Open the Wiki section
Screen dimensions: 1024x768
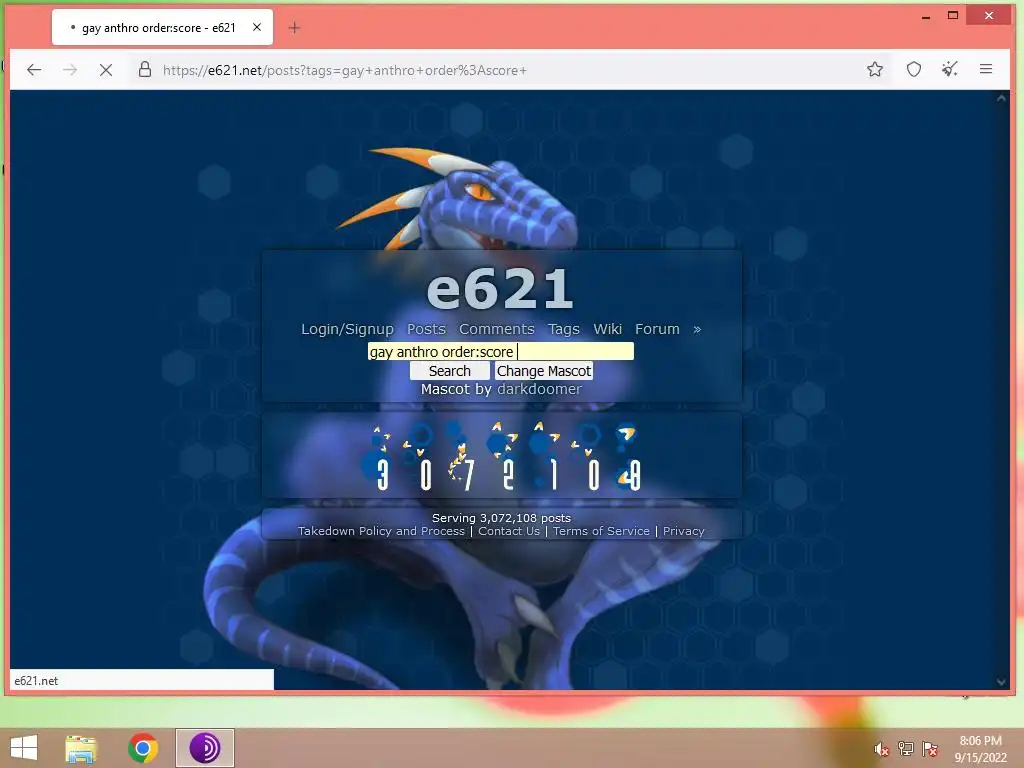(607, 329)
